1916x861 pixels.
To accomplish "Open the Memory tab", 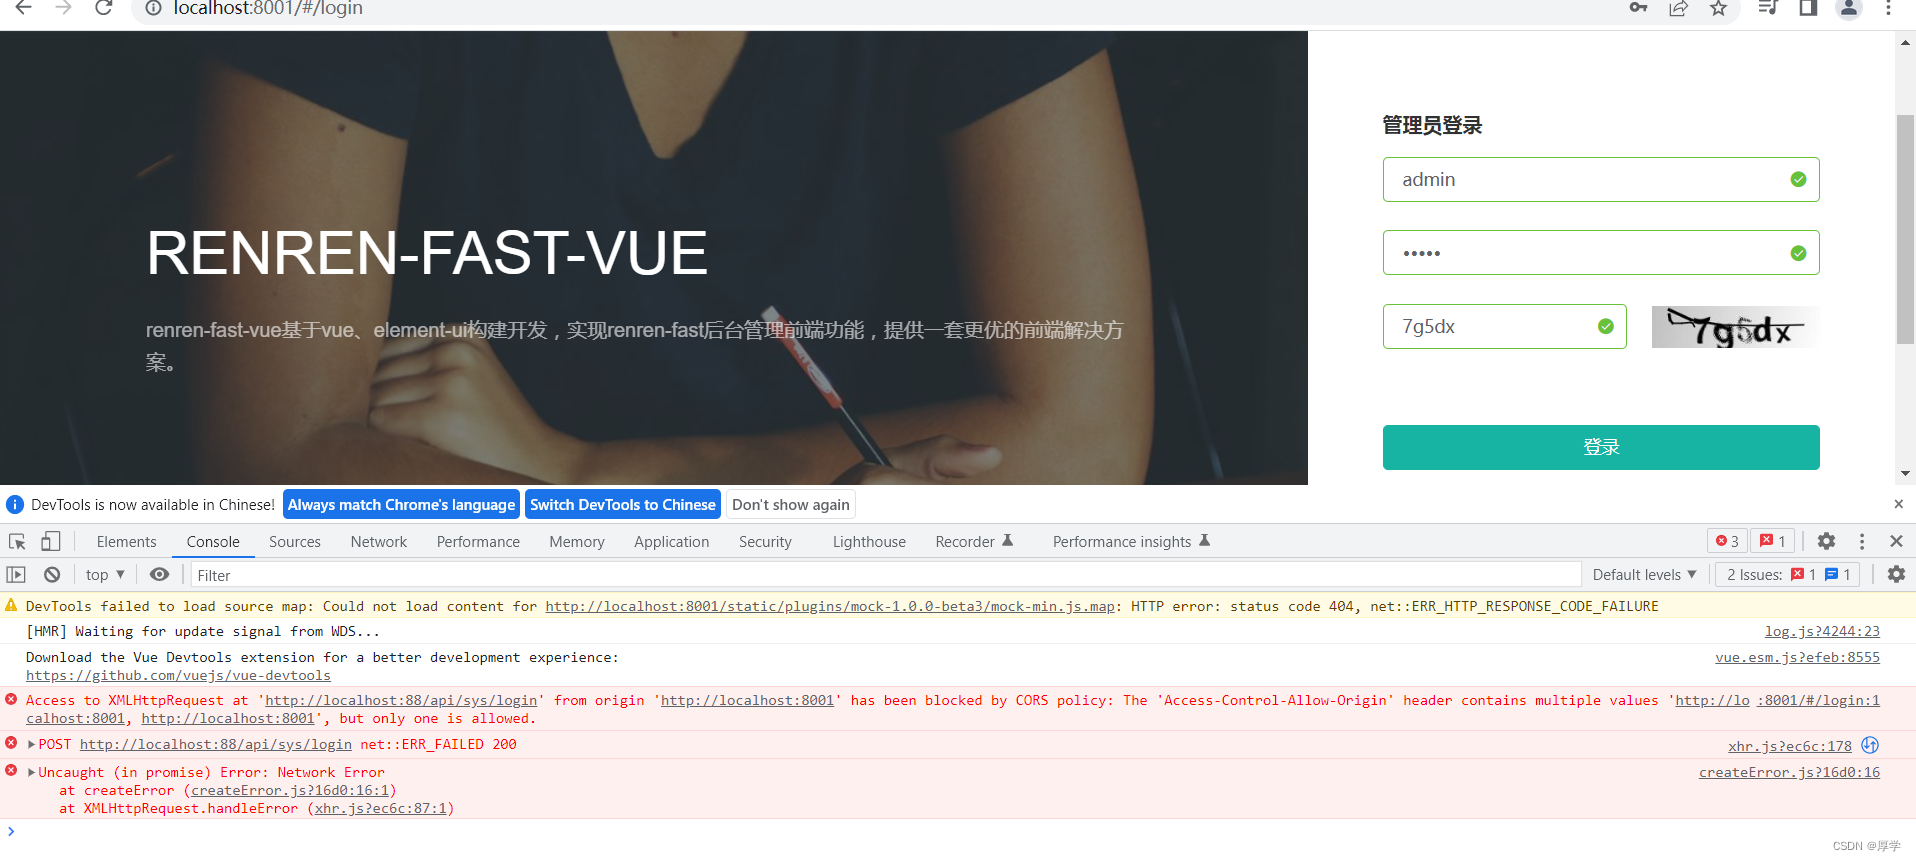I will 577,541.
